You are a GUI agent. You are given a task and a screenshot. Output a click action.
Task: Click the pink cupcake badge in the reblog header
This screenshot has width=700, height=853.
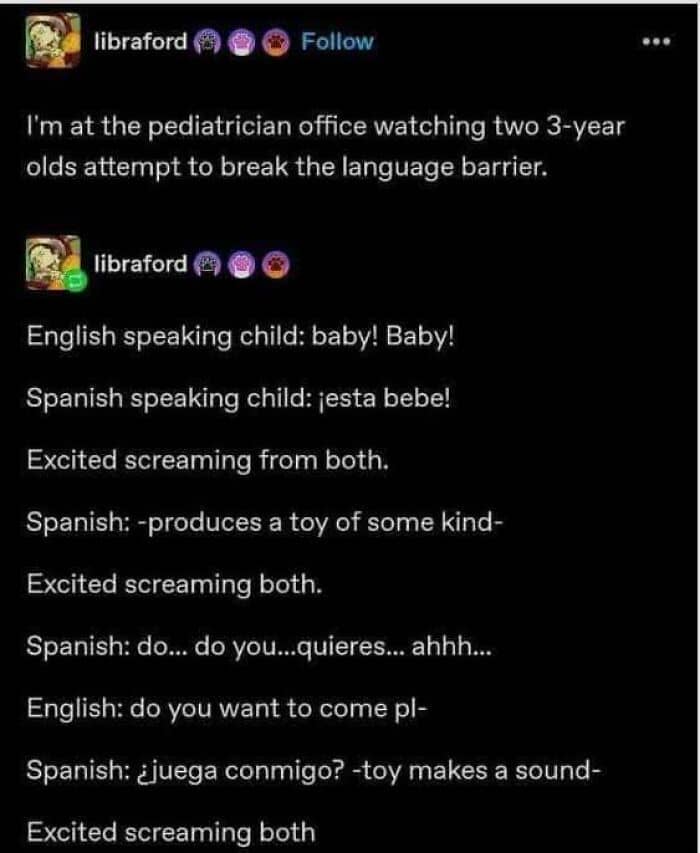241,265
